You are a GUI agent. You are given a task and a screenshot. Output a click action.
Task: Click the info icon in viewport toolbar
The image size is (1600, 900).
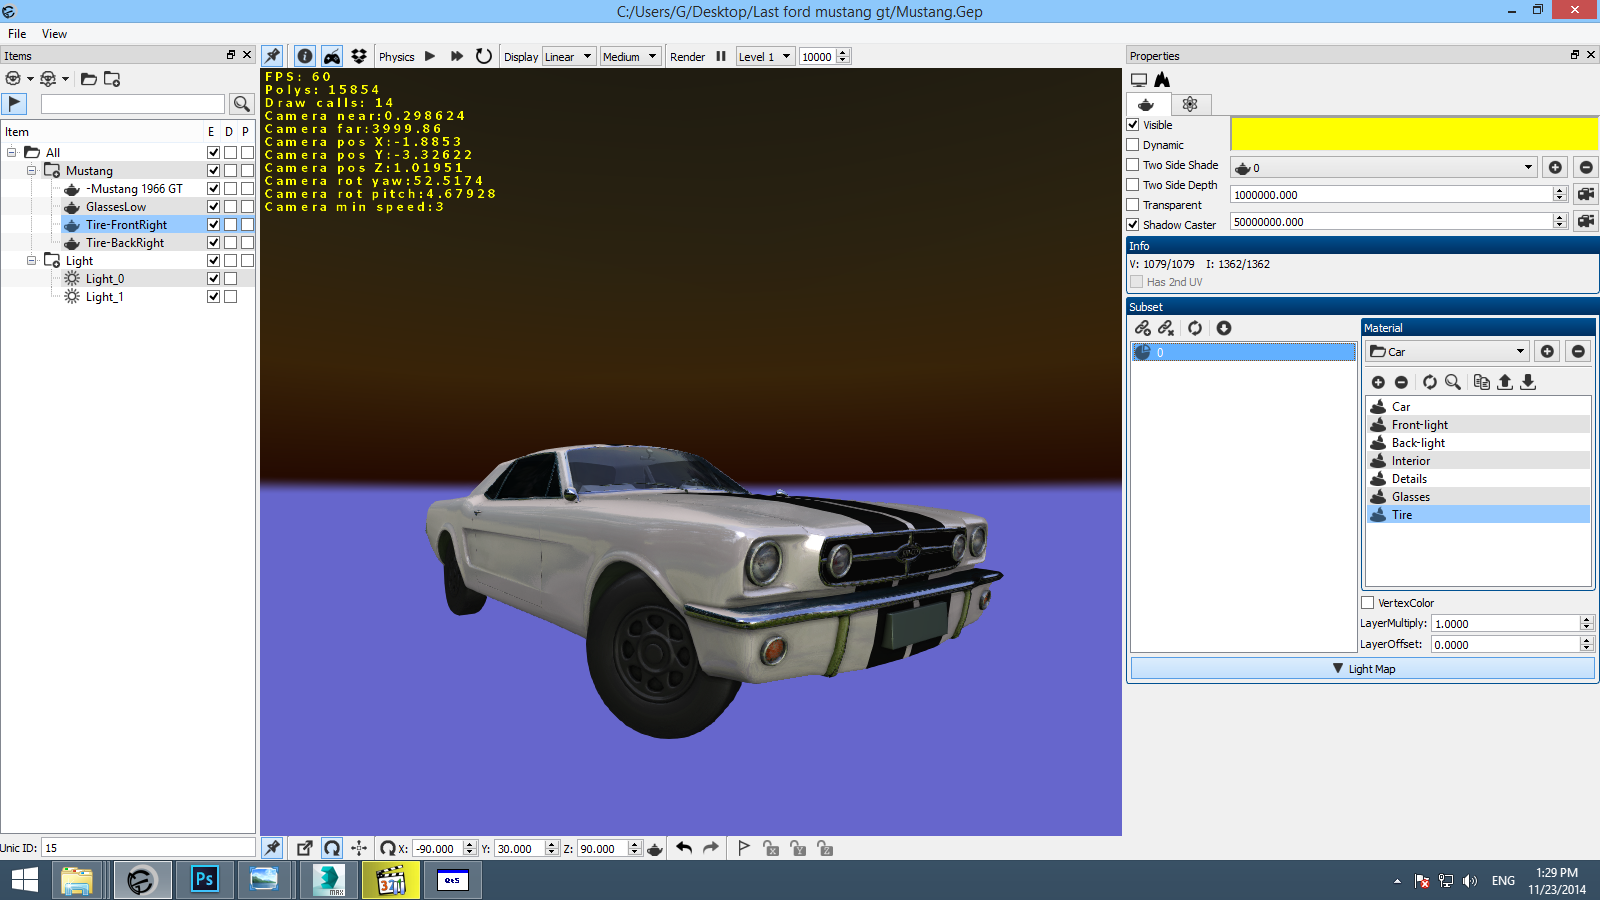coord(305,56)
